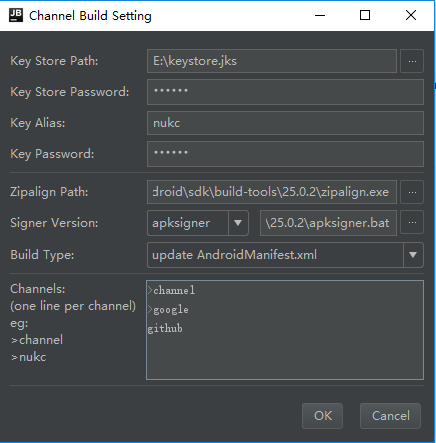Confirm settings with OK button
The height and width of the screenshot is (443, 436).
[x=322, y=416]
